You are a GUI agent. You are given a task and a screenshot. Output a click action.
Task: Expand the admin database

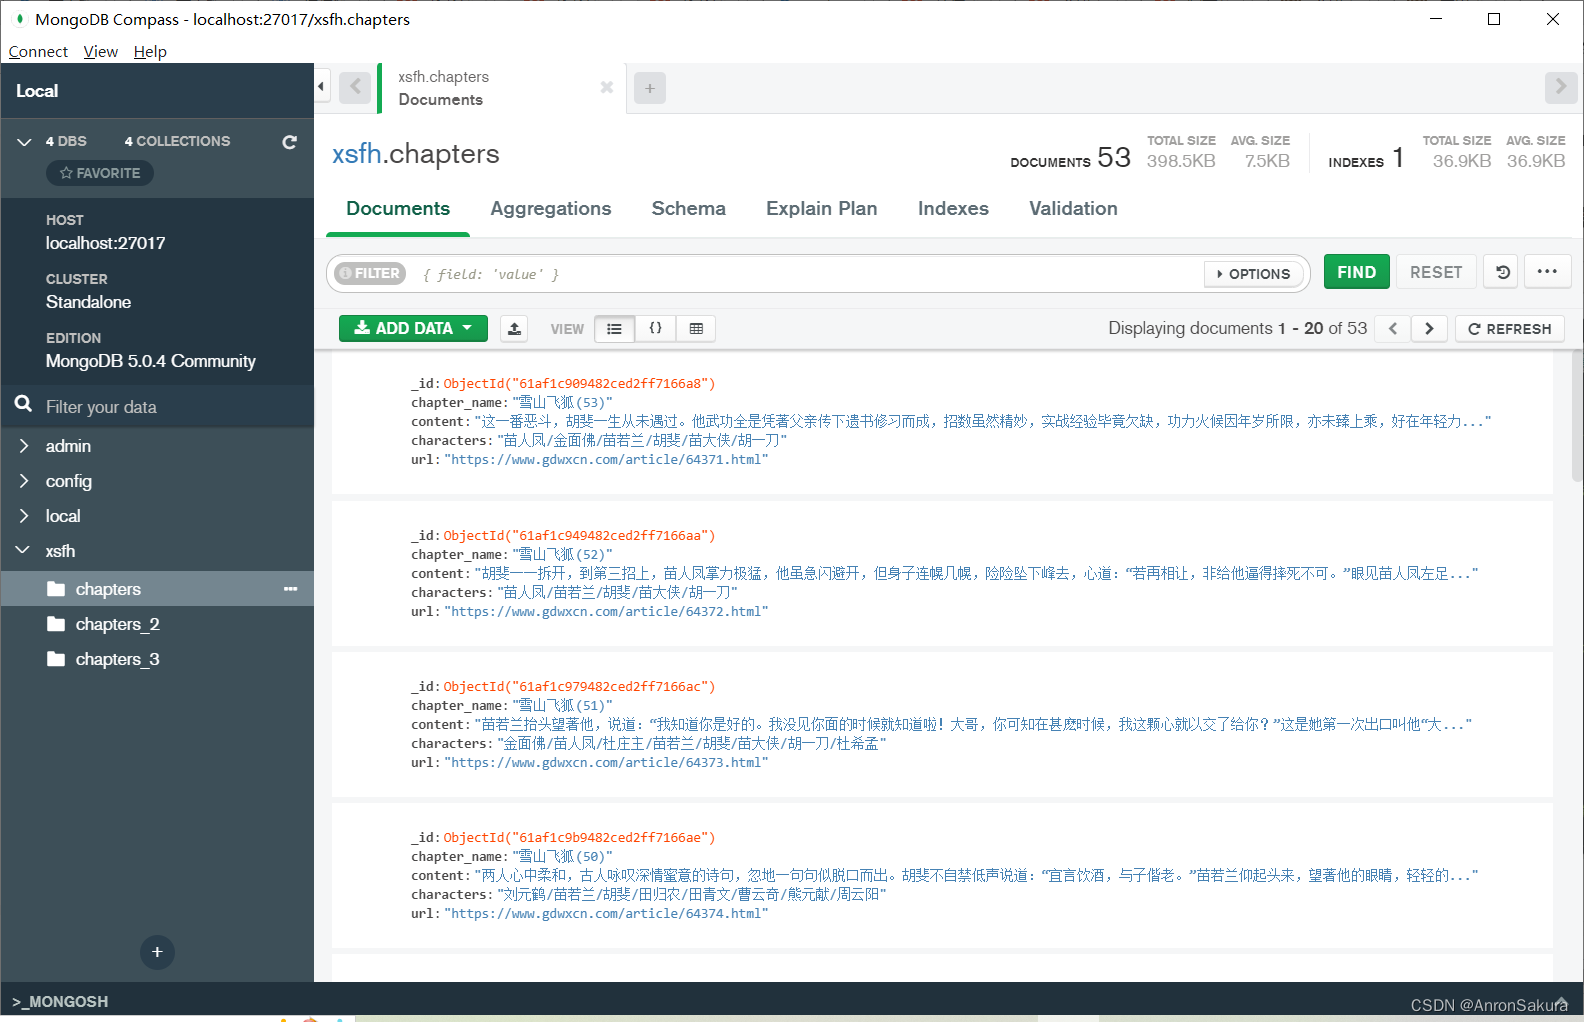tap(24, 446)
